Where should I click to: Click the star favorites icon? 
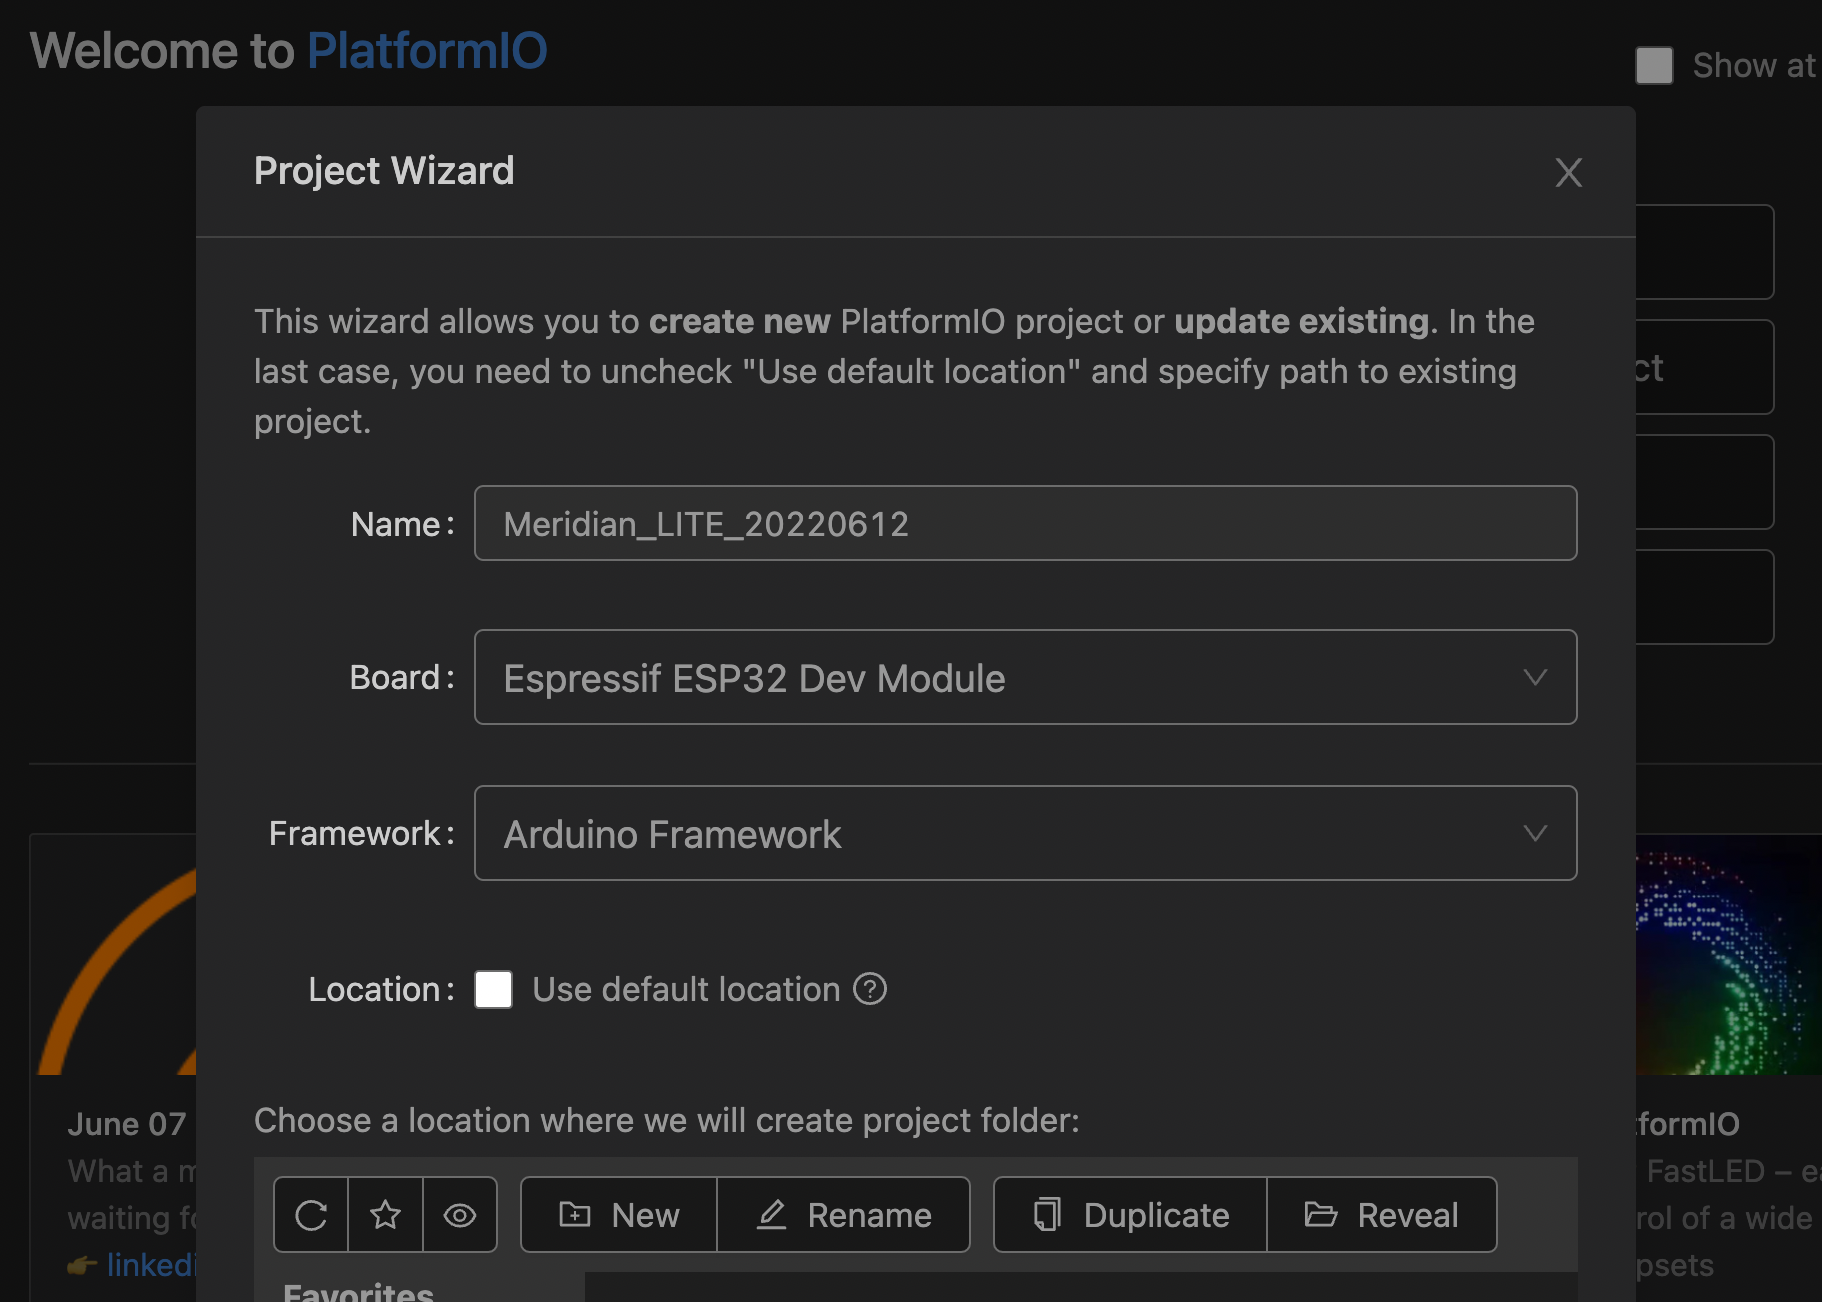click(x=385, y=1215)
